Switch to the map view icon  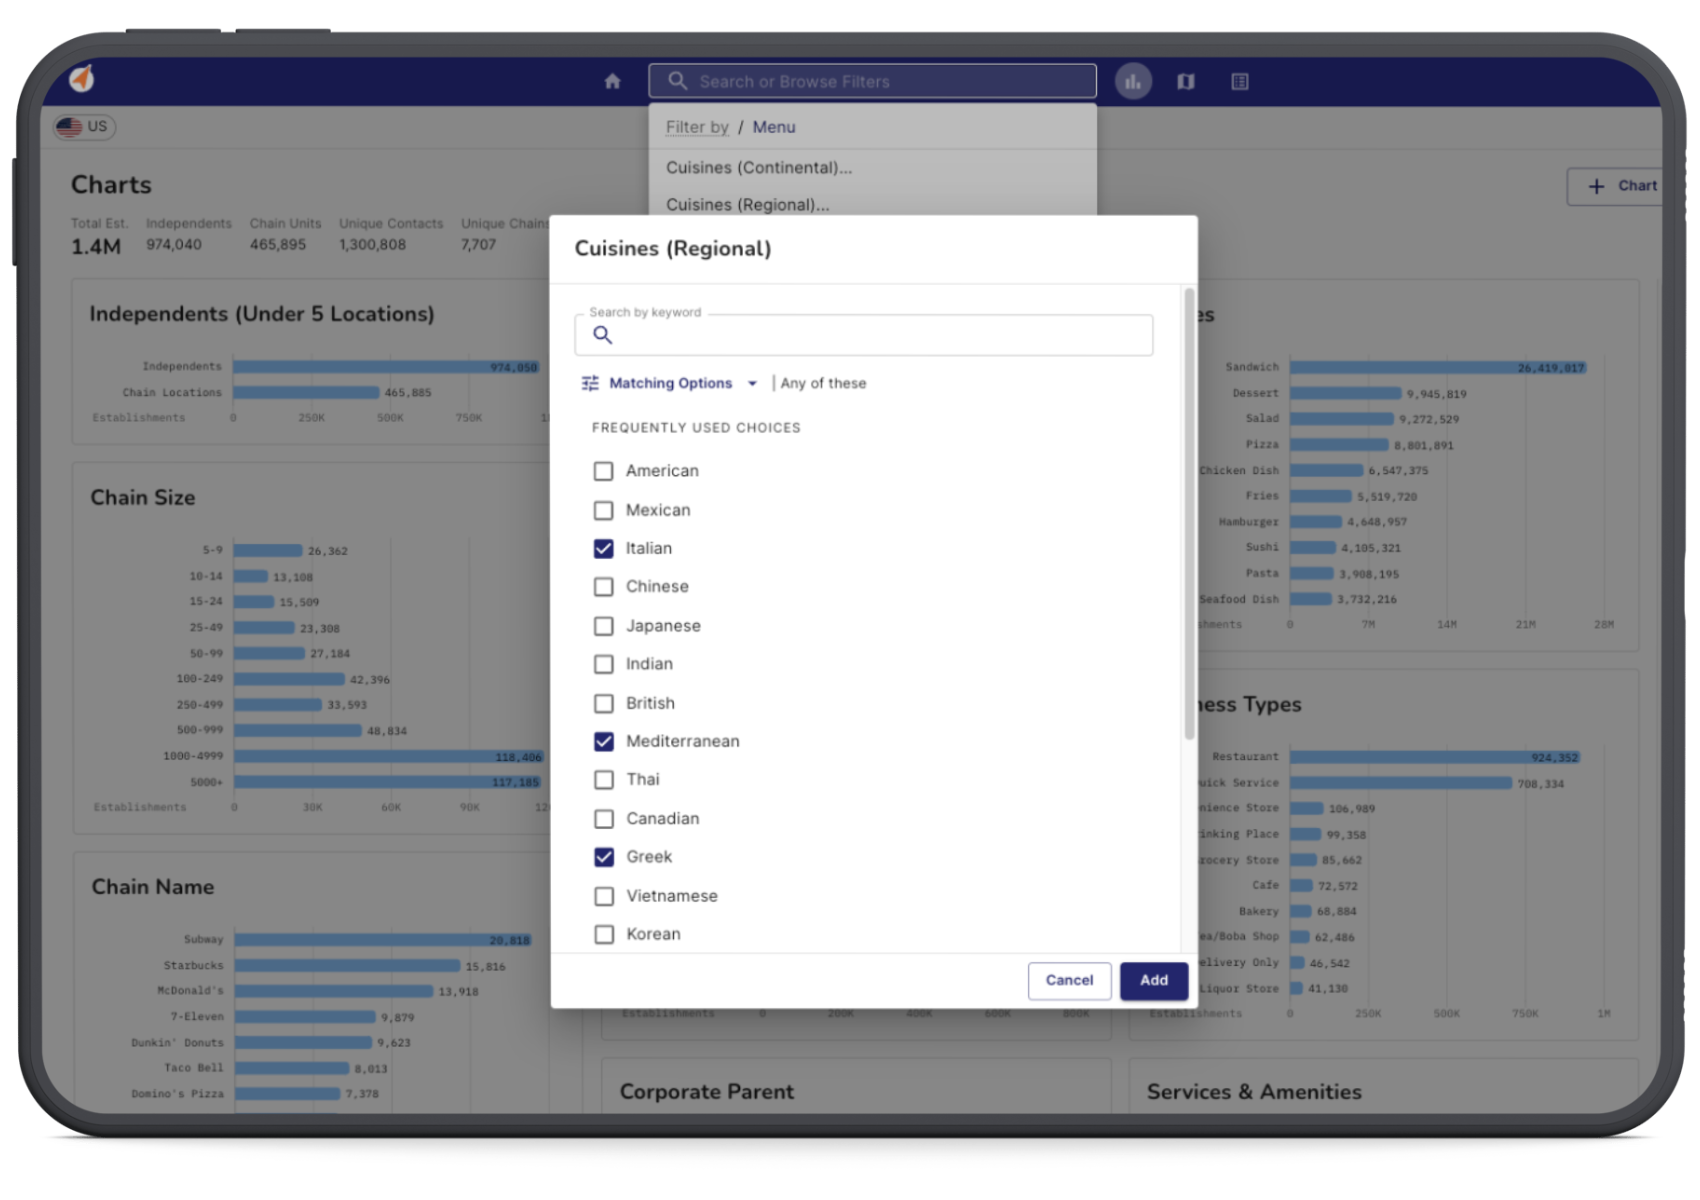[x=1186, y=81]
